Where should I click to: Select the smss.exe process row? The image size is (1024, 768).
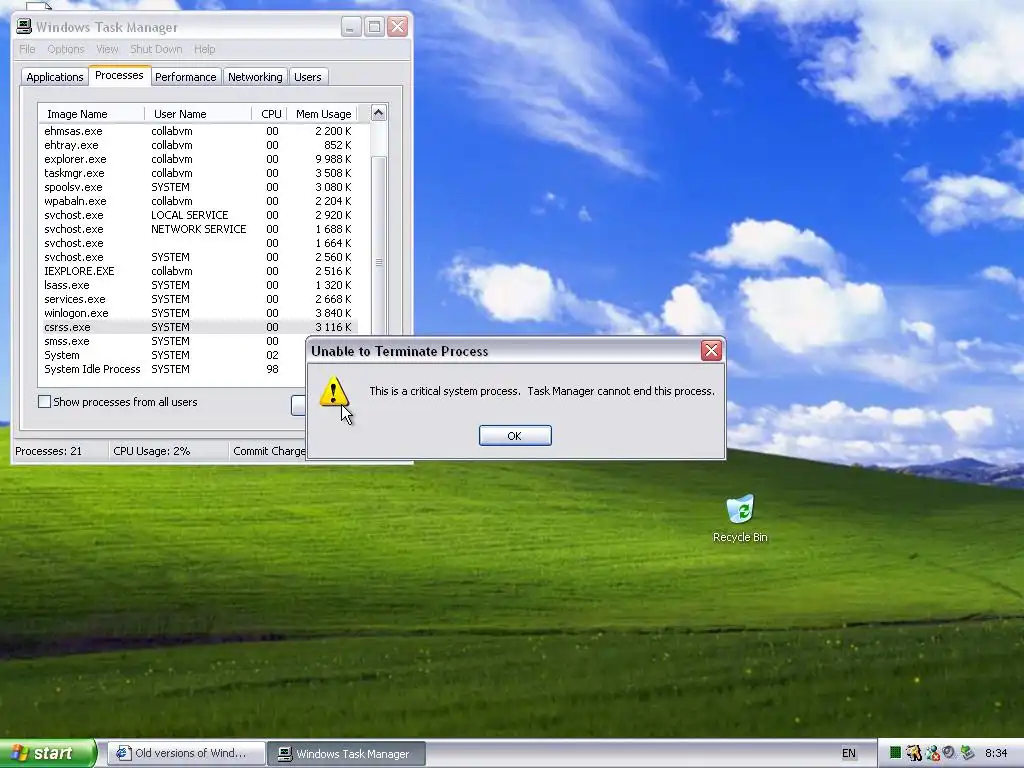point(174,341)
